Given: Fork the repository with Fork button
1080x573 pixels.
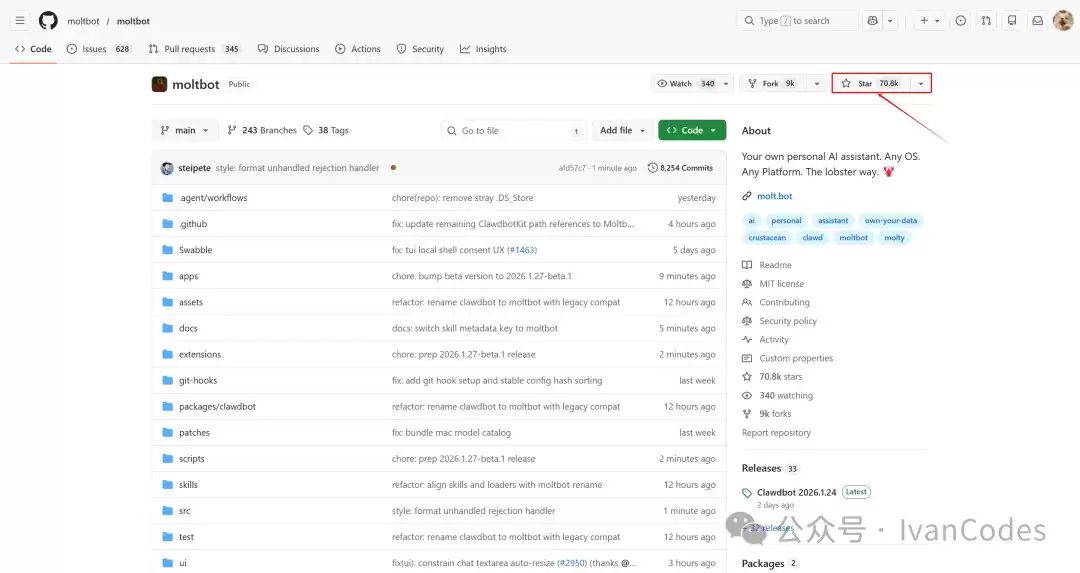Looking at the screenshot, I should (x=772, y=83).
